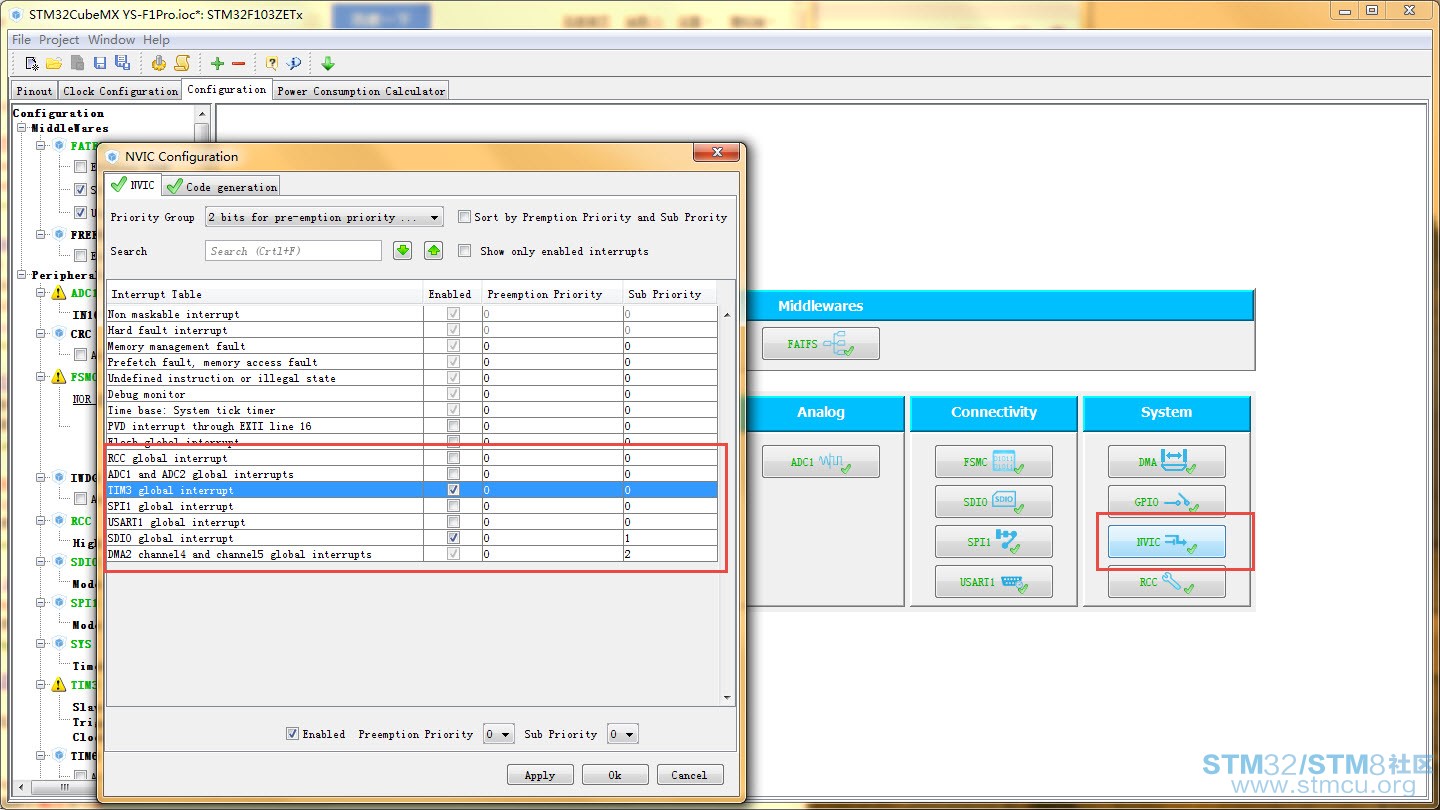1440x810 pixels.
Task: Open the Help menu
Action: click(x=156, y=40)
